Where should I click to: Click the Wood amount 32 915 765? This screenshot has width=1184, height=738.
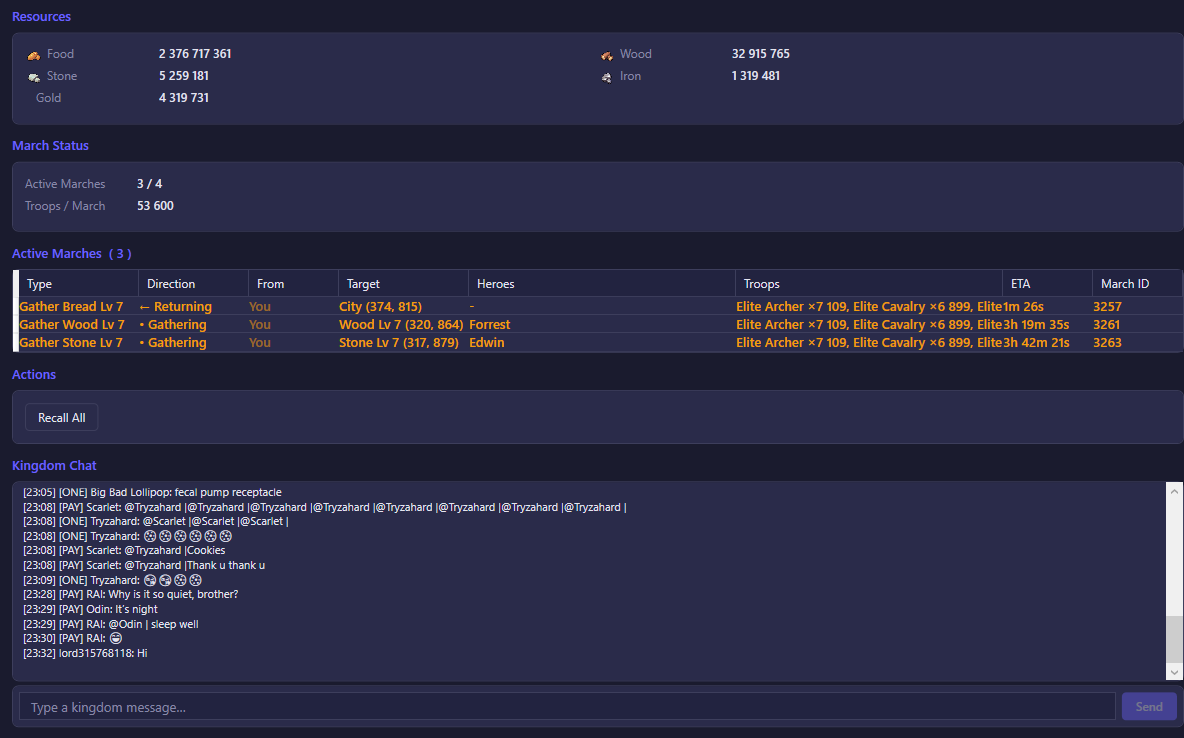(x=760, y=54)
